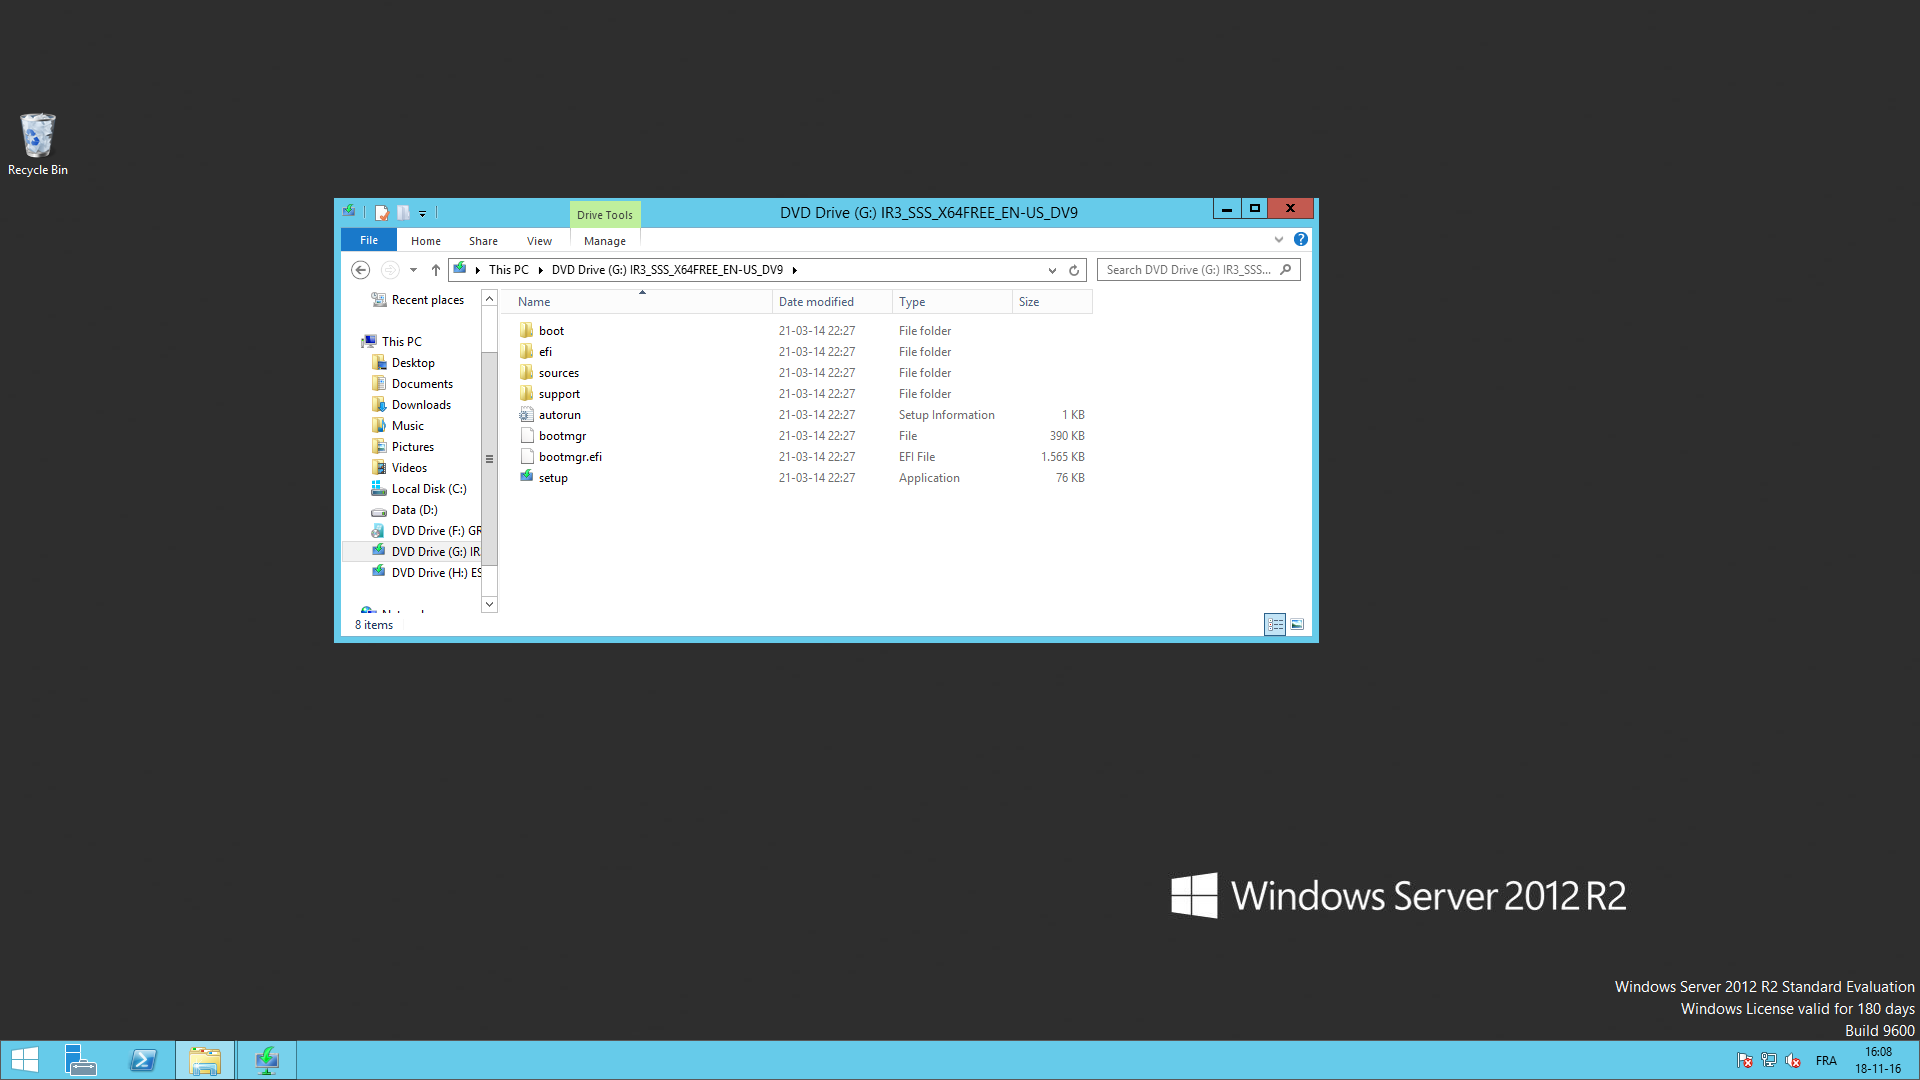Screen dimensions: 1920x1080
Task: Open Action Center flag in system tray
Action: coord(1745,1060)
